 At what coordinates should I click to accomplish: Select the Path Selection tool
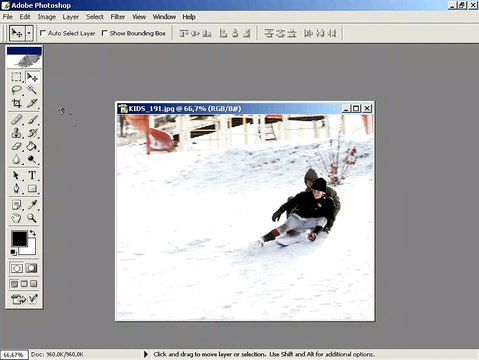pyautogui.click(x=16, y=175)
